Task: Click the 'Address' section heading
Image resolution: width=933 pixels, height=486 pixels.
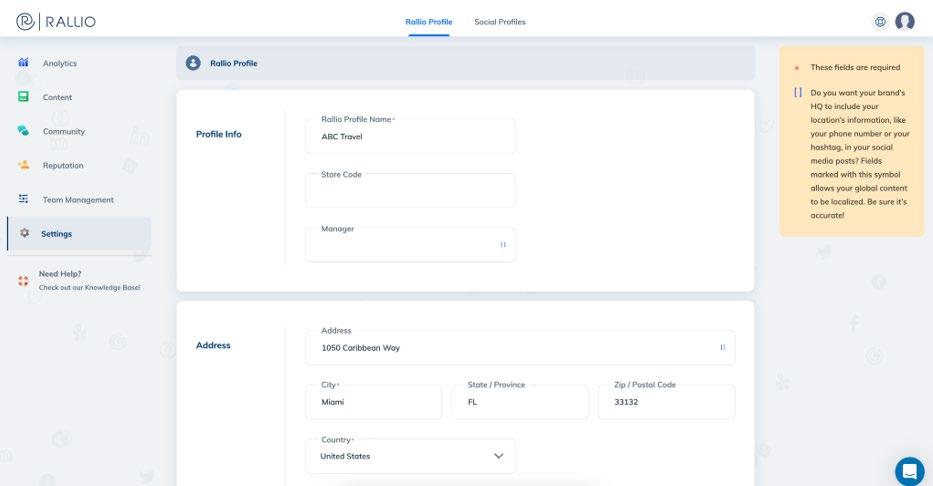Action: (213, 345)
